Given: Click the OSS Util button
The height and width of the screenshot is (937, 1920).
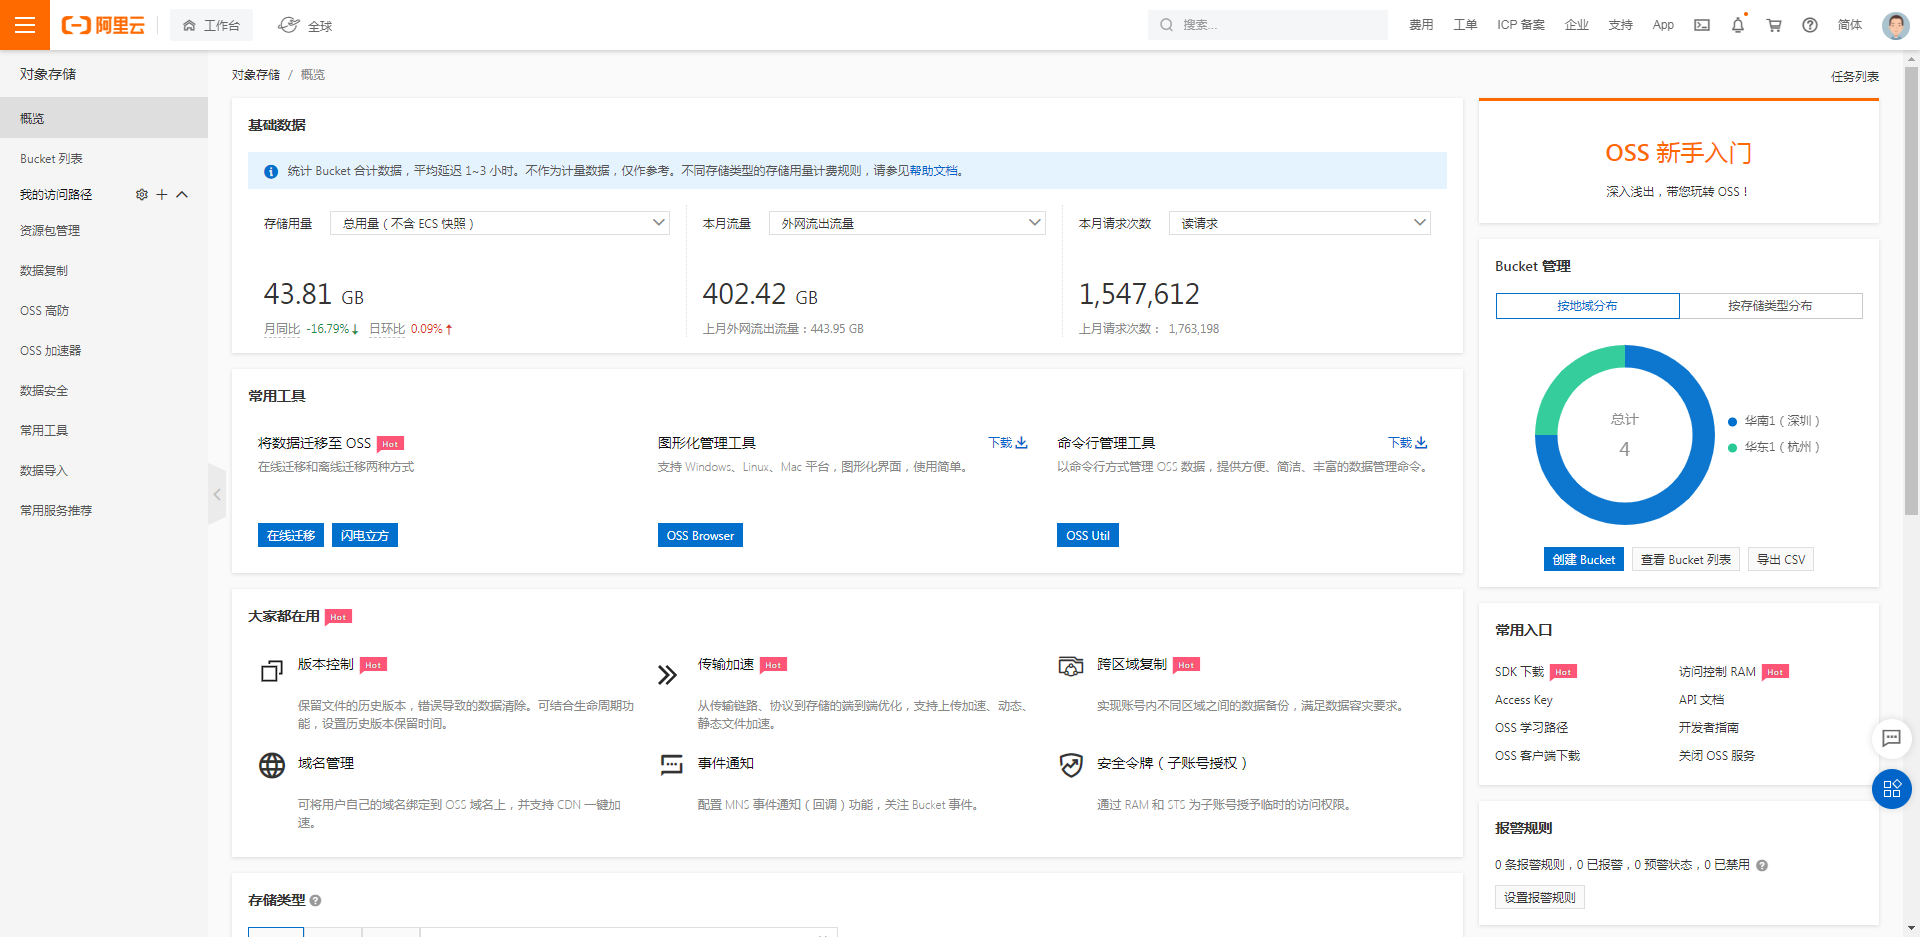Looking at the screenshot, I should click(x=1088, y=535).
